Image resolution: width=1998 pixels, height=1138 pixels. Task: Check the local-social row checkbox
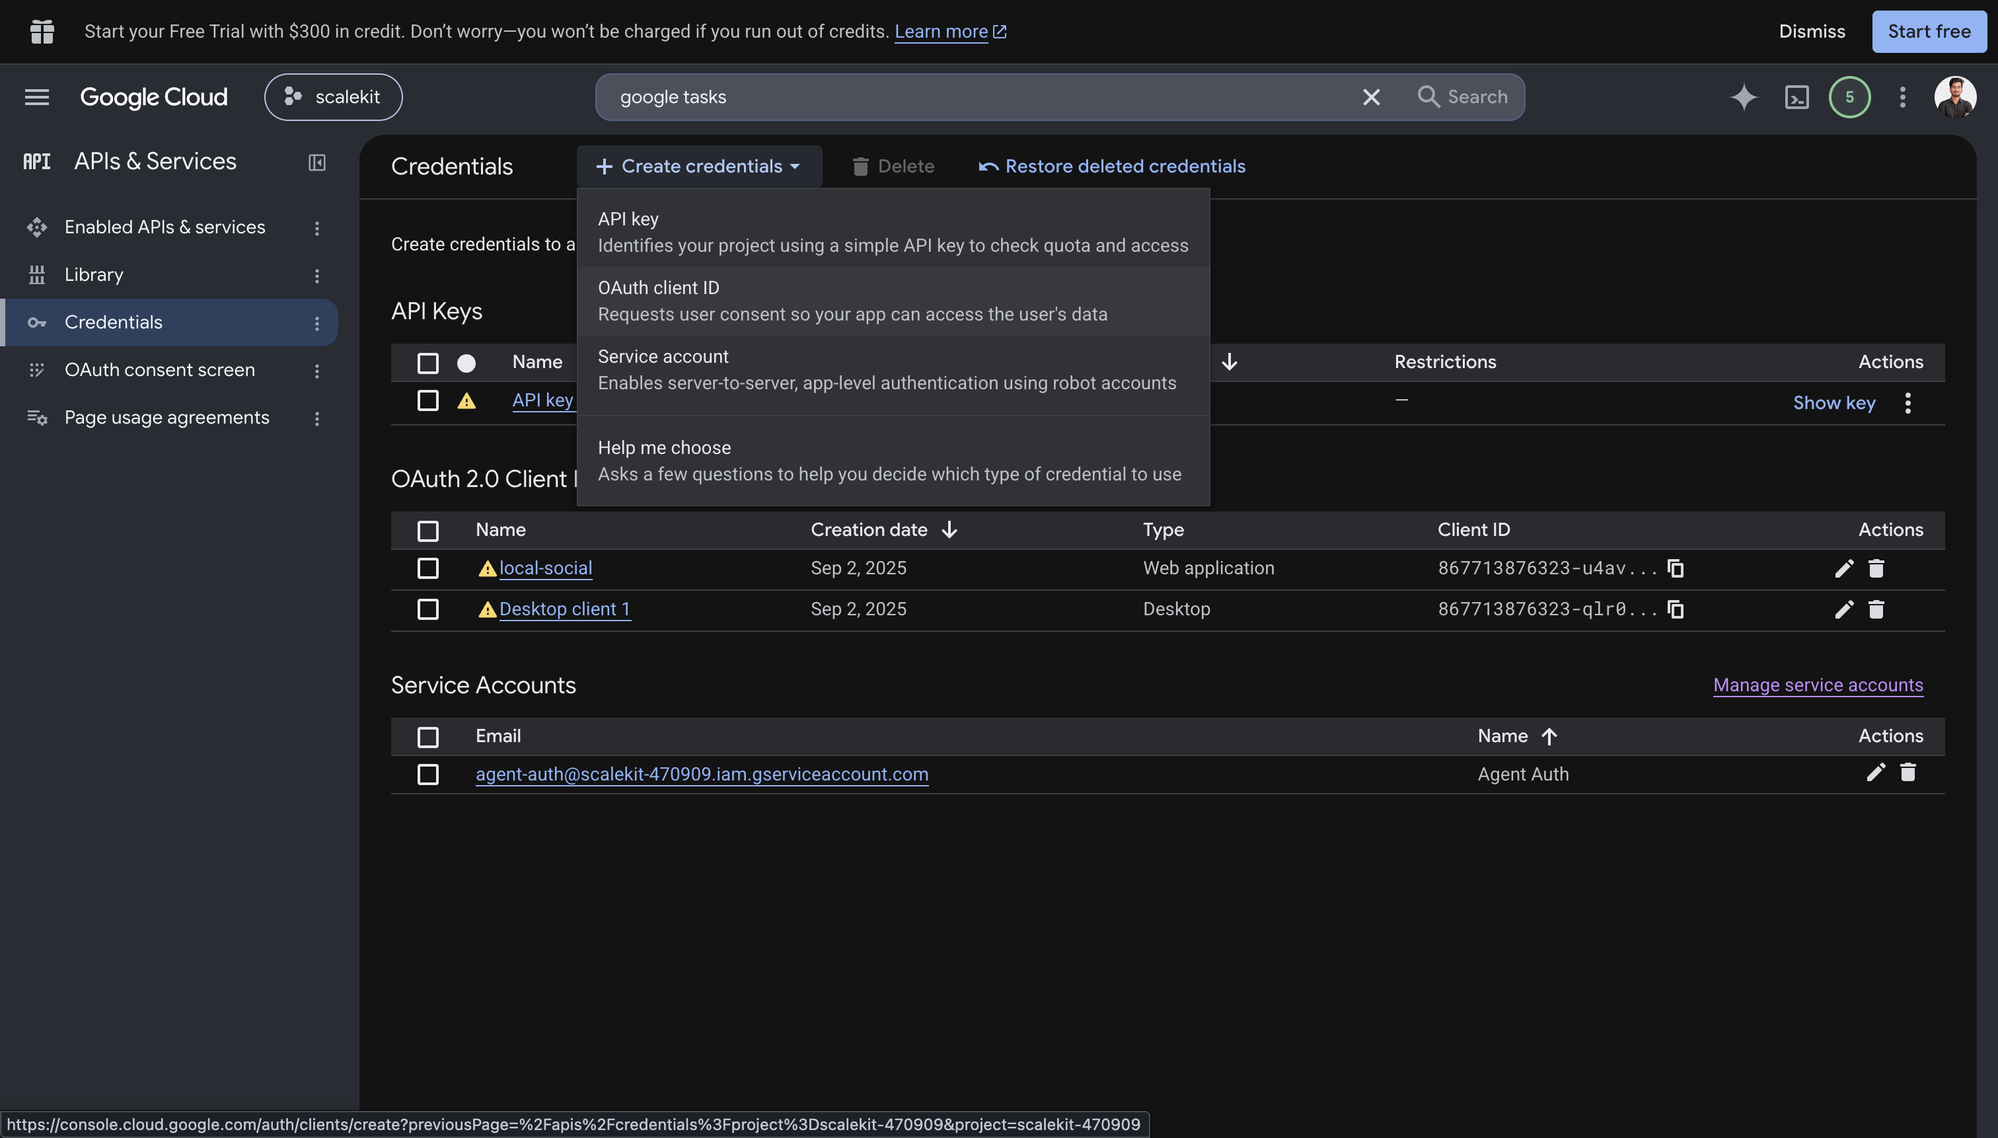coord(428,568)
